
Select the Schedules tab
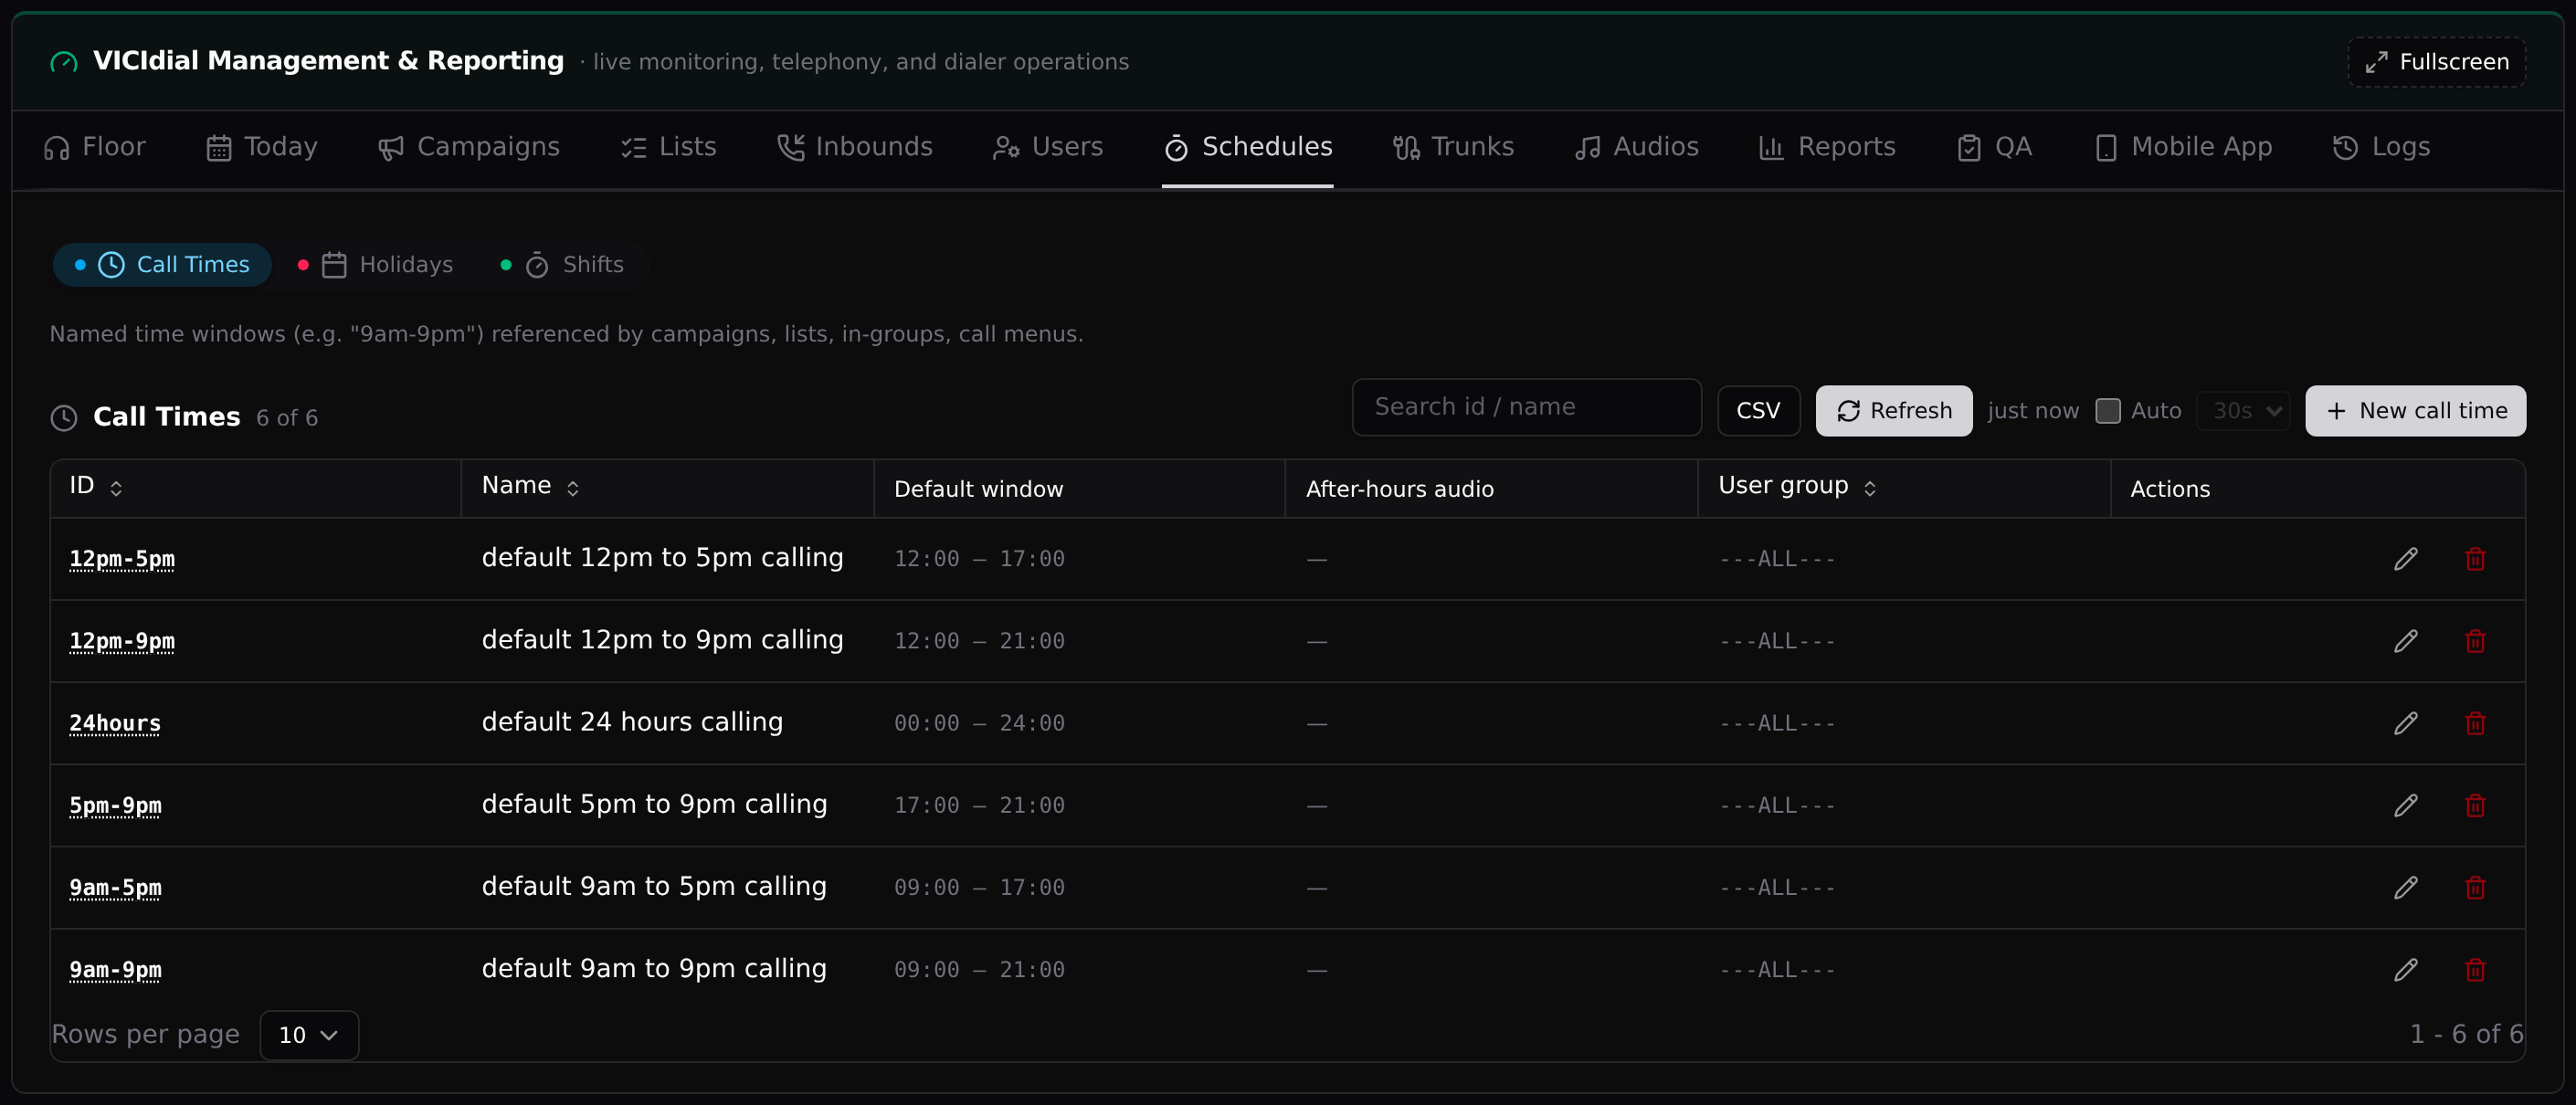[x=1248, y=147]
